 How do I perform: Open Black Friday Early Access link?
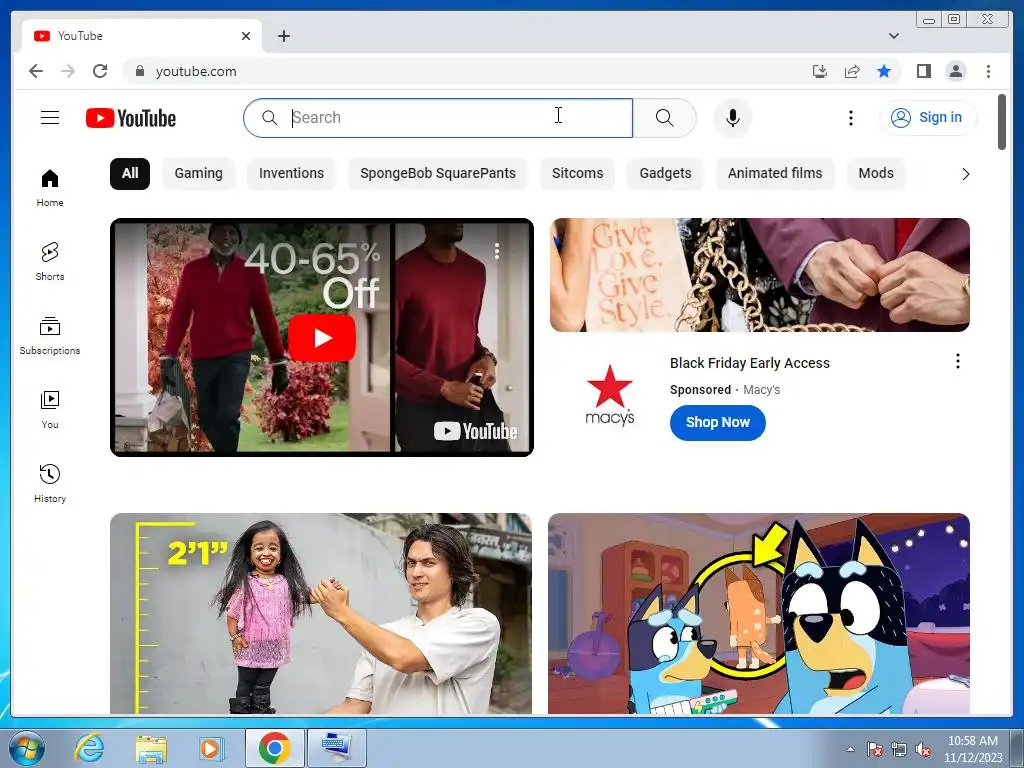click(x=749, y=363)
